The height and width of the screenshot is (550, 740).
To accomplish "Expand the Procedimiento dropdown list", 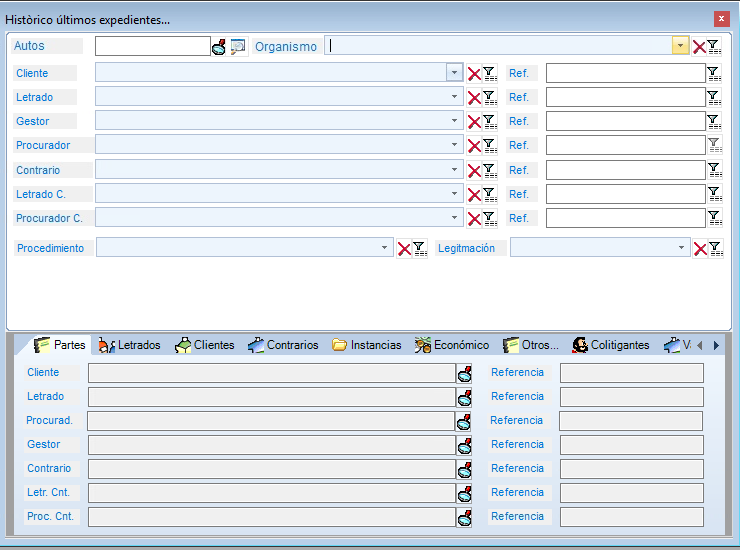I will coord(385,248).
